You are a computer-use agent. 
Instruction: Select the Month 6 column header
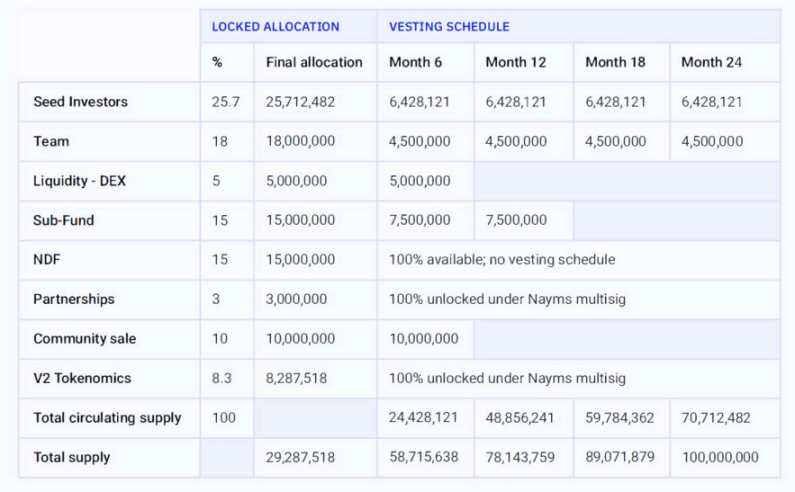coord(415,62)
